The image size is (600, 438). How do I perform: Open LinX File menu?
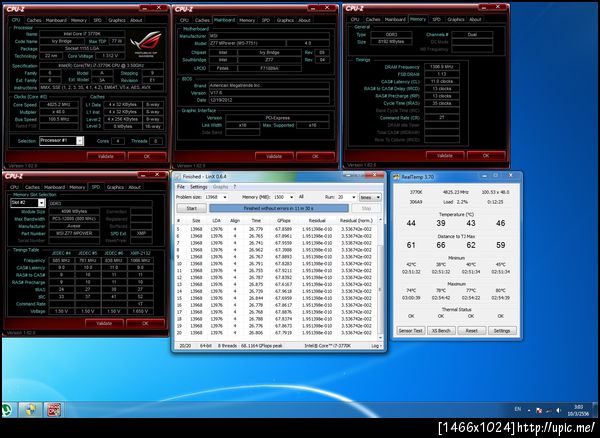point(180,187)
